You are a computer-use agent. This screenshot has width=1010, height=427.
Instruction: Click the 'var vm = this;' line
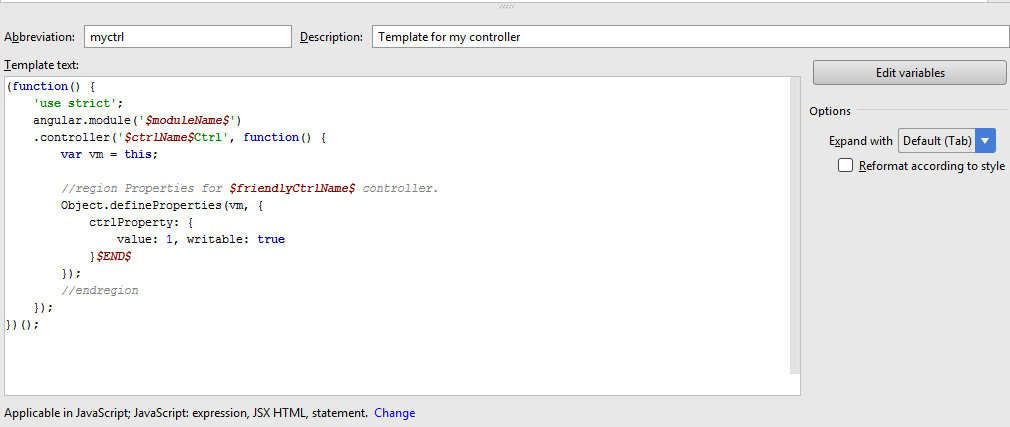coord(109,154)
